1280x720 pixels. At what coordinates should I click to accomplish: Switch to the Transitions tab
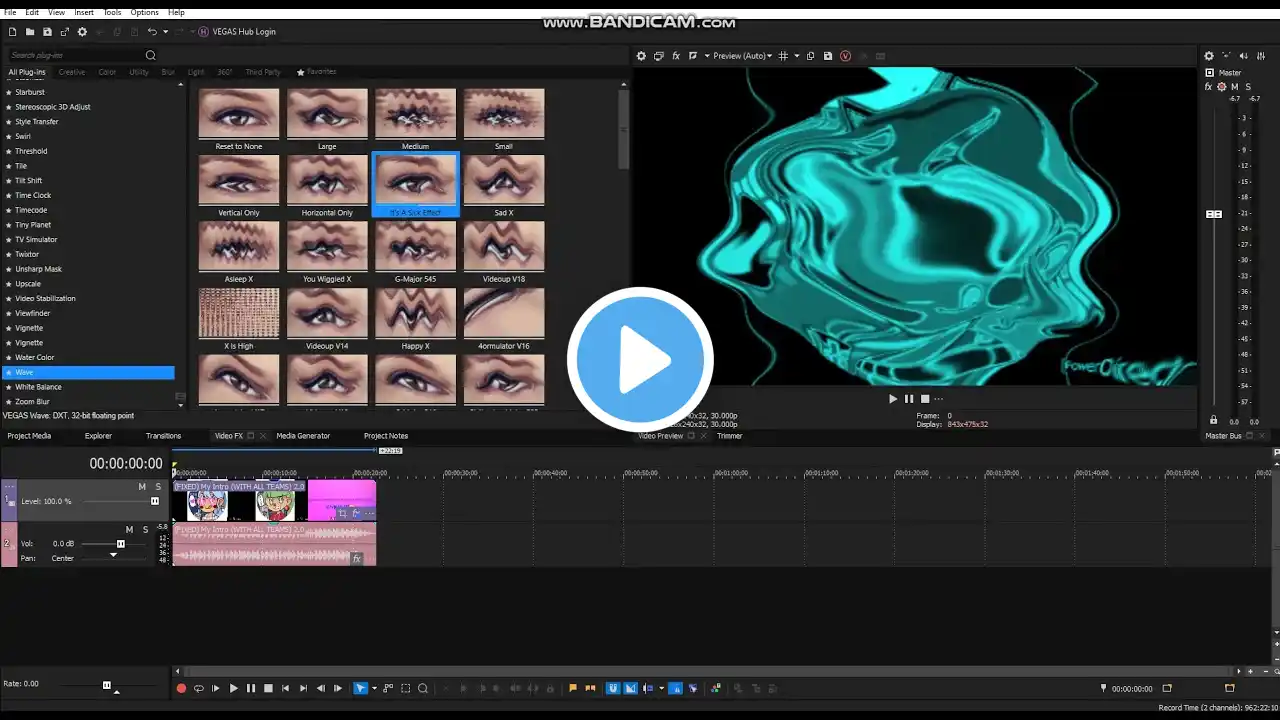(x=163, y=436)
